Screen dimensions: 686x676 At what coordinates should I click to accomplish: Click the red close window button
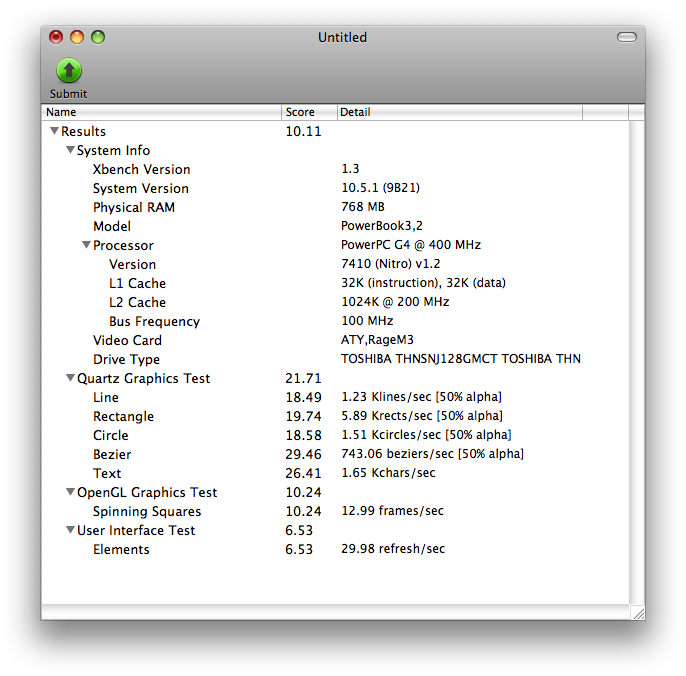click(56, 37)
